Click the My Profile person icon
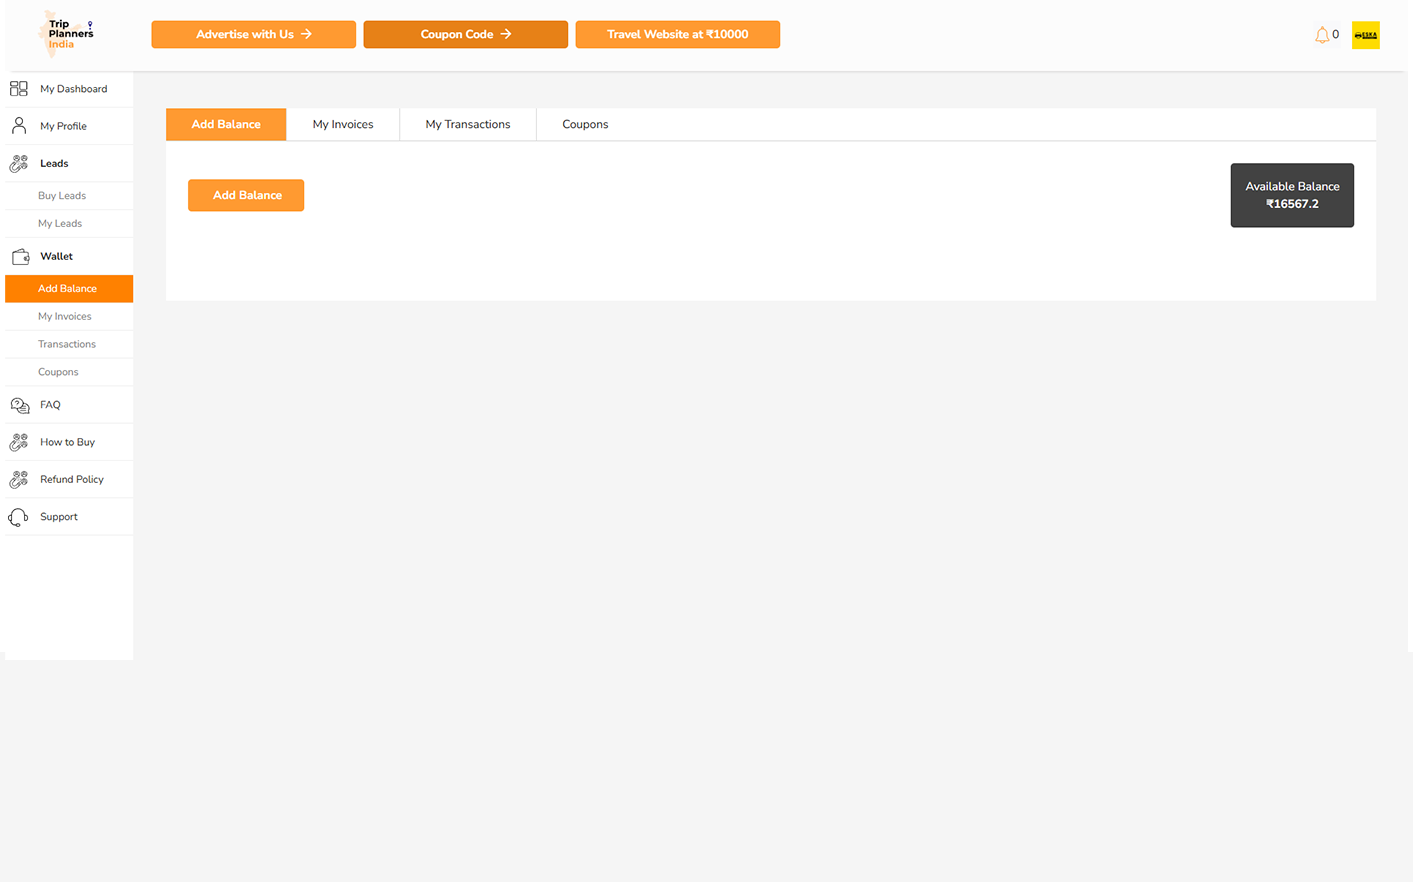1413x883 pixels. tap(19, 126)
